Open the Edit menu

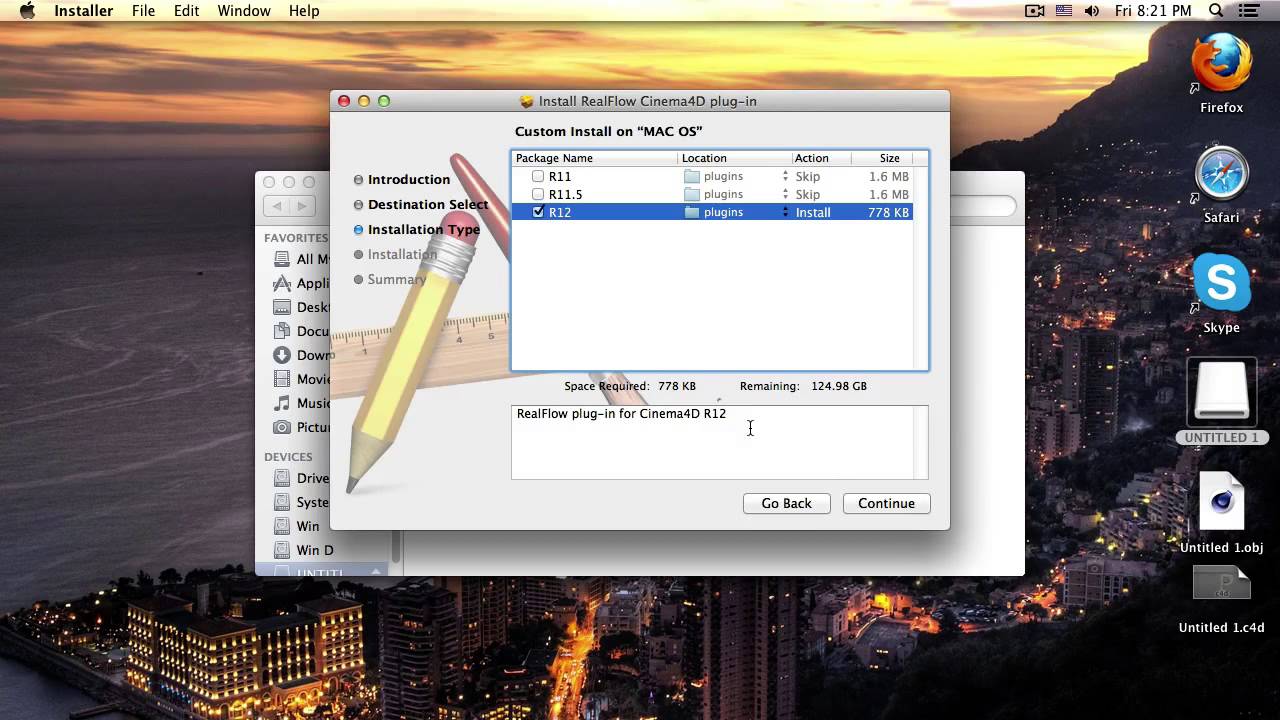coord(186,11)
